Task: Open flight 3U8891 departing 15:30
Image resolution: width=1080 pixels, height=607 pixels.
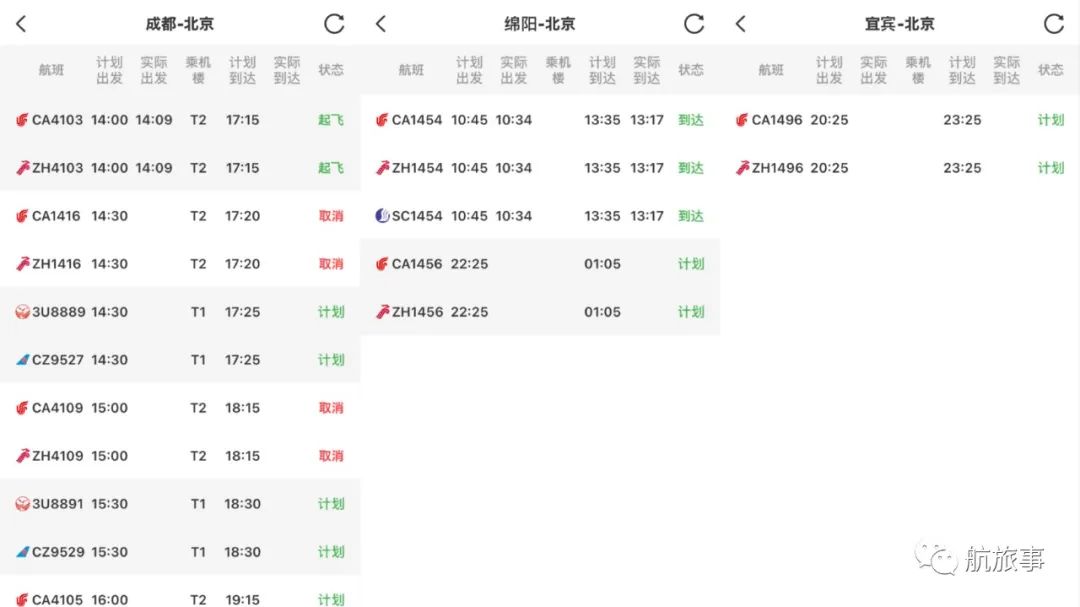Action: 180,504
